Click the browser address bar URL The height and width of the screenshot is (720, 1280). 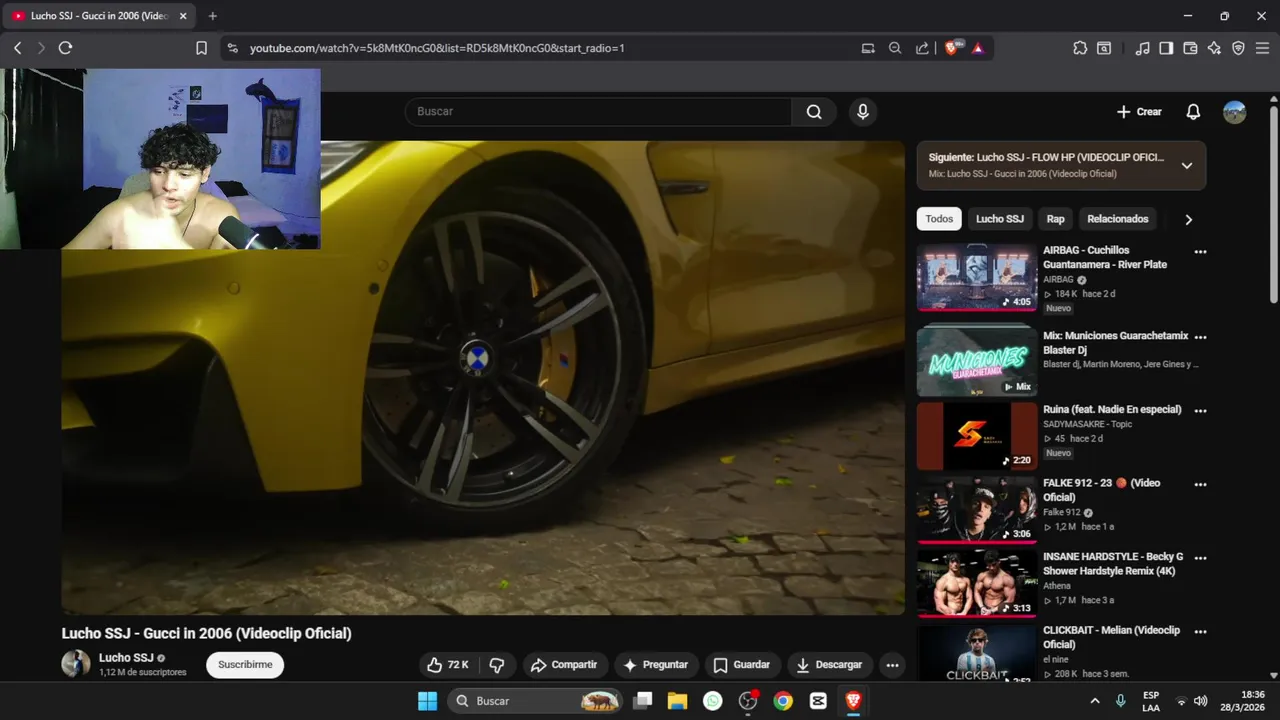point(437,48)
